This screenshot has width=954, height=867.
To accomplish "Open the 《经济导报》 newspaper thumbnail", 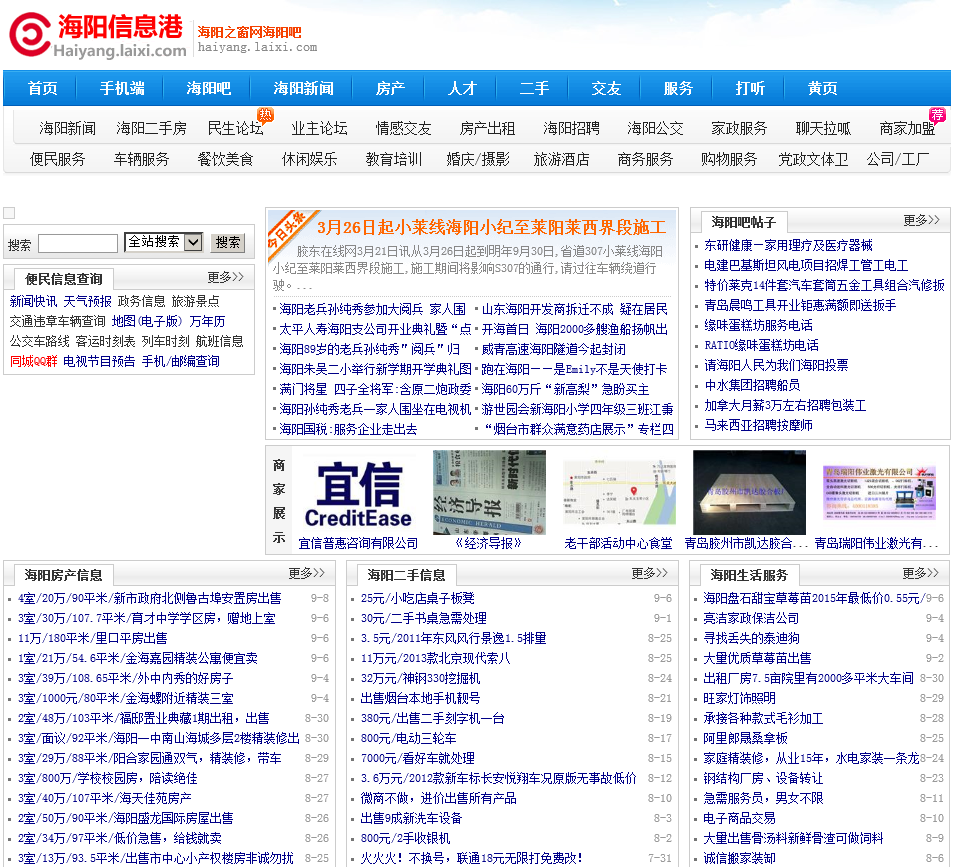I will [489, 492].
